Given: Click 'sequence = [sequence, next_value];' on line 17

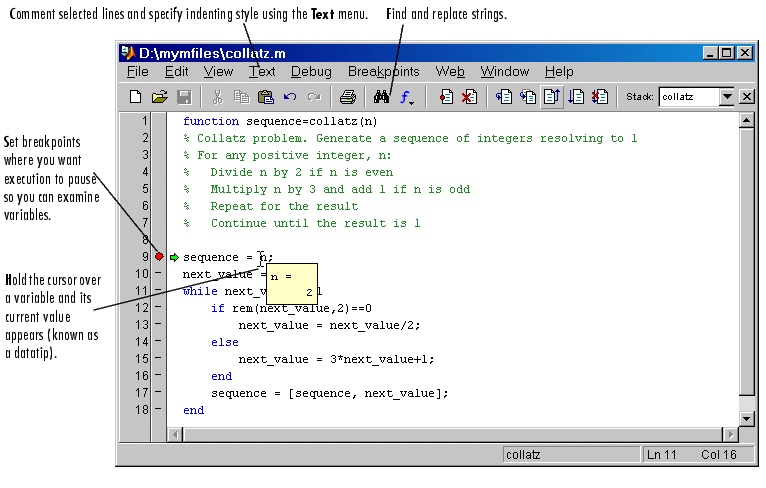Looking at the screenshot, I should 329,393.
